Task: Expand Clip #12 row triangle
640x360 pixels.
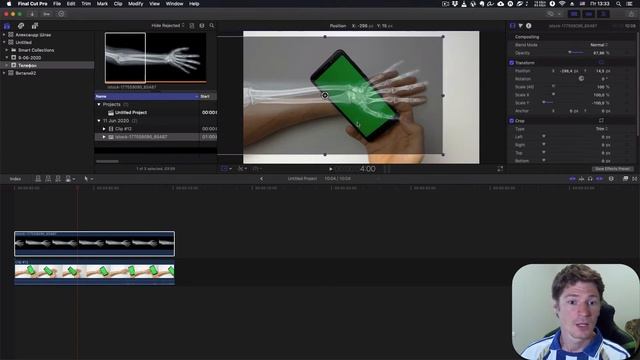Action: 104,129
